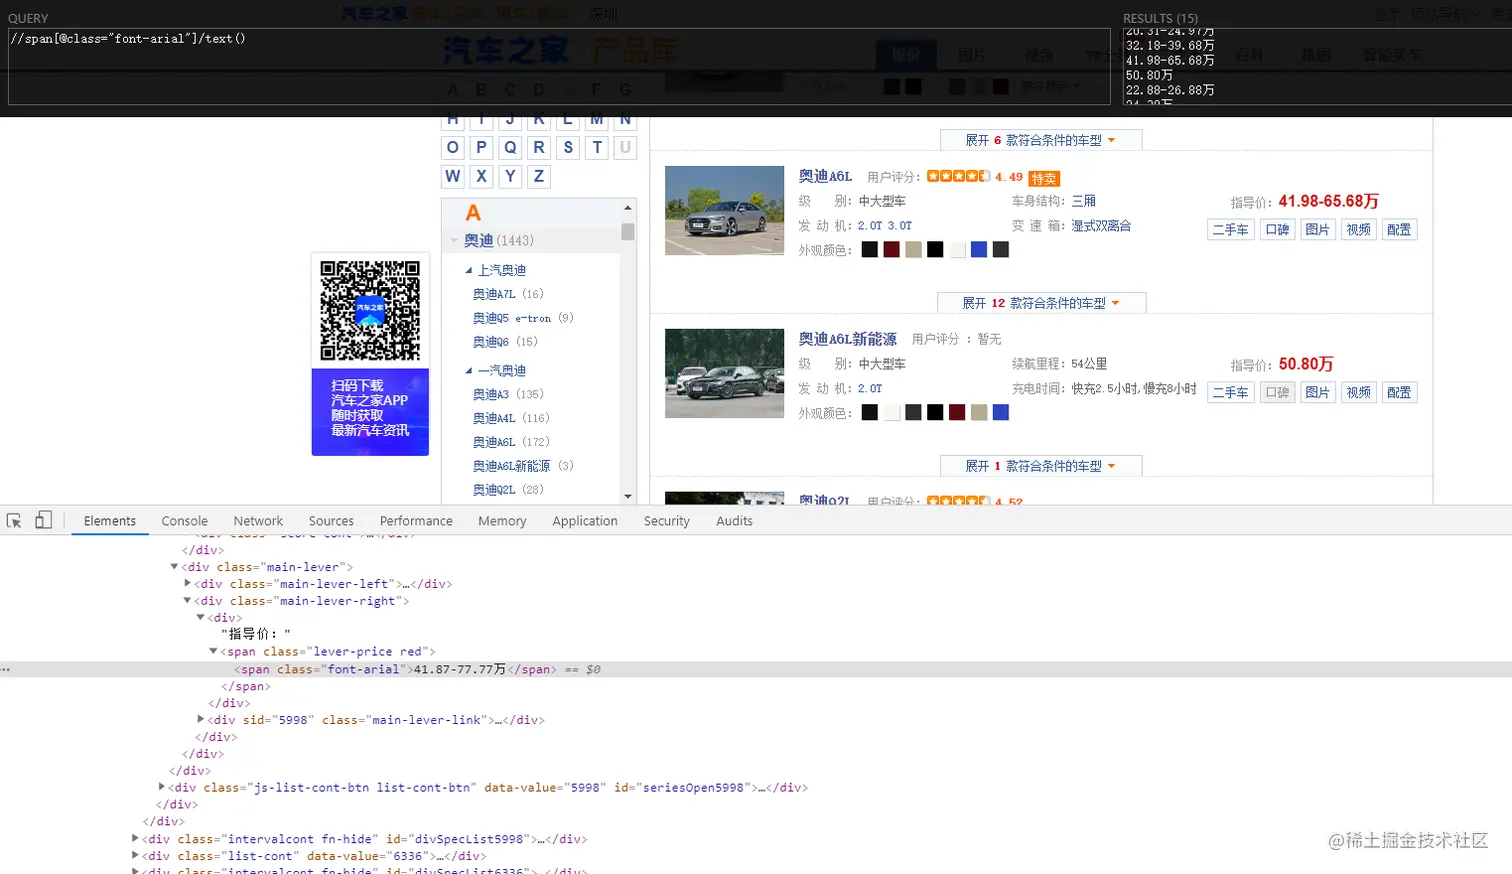Open 配置 for 奥迪A6L

pos(1399,230)
